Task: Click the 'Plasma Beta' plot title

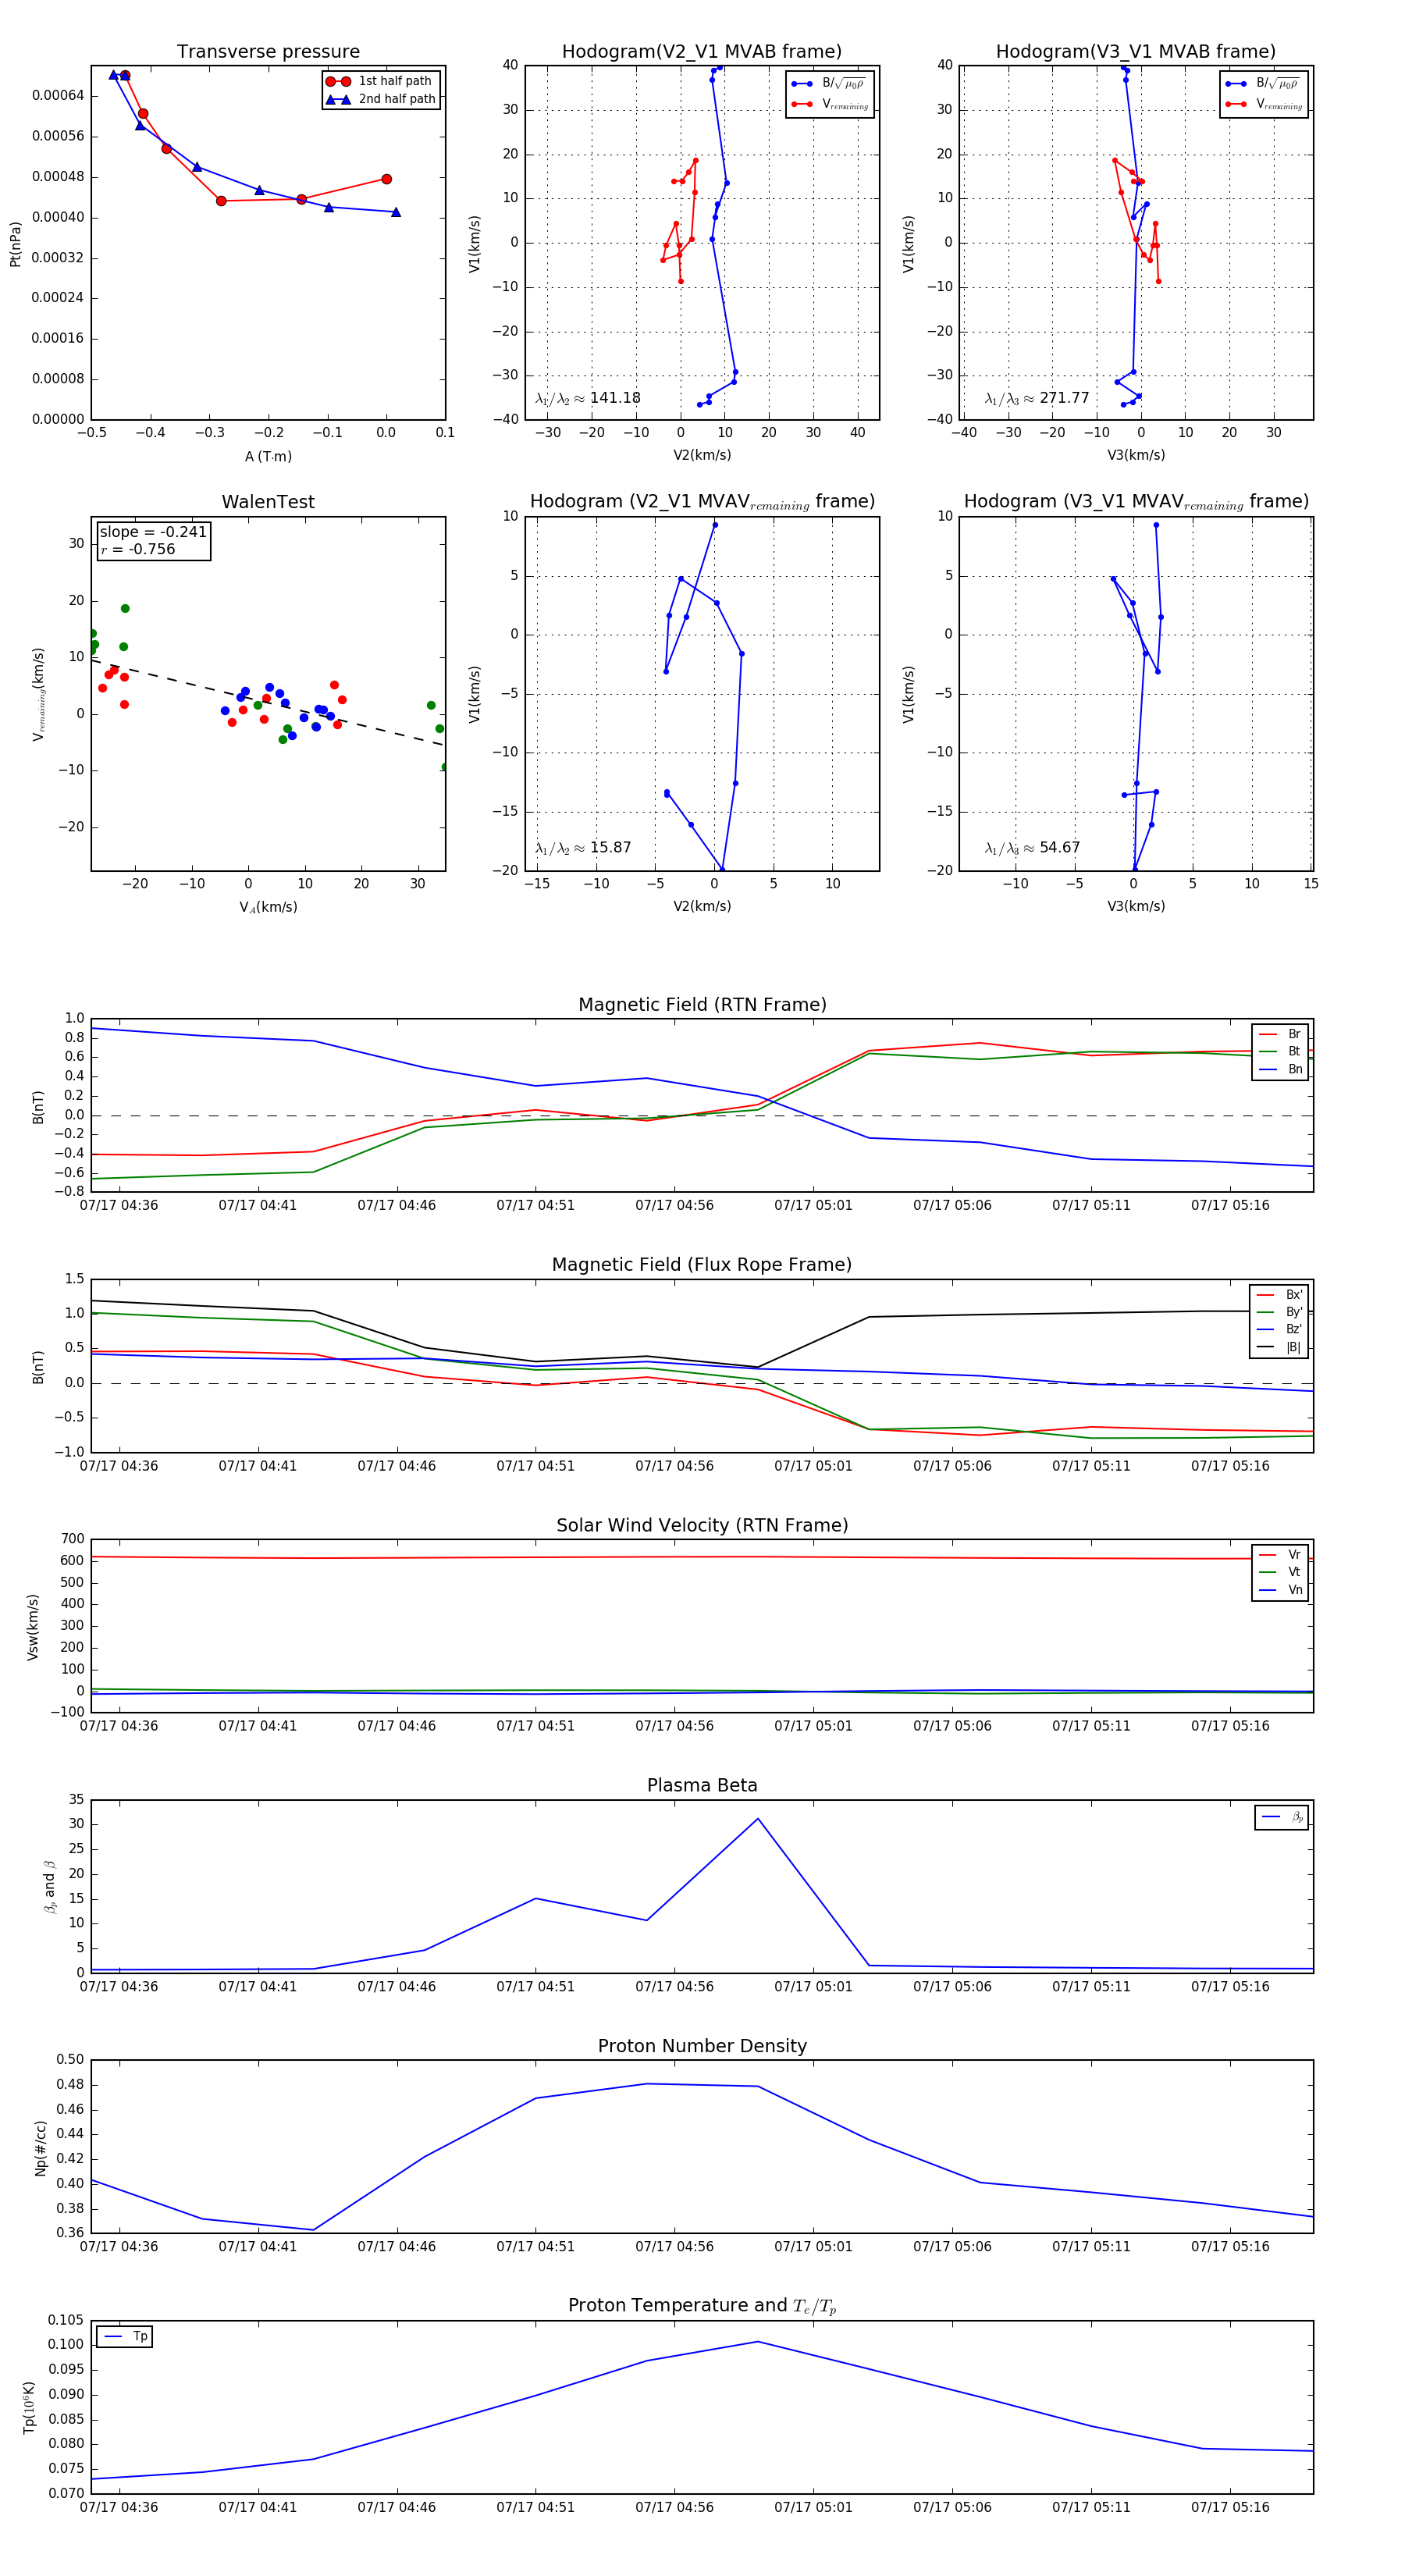Action: point(702,1786)
